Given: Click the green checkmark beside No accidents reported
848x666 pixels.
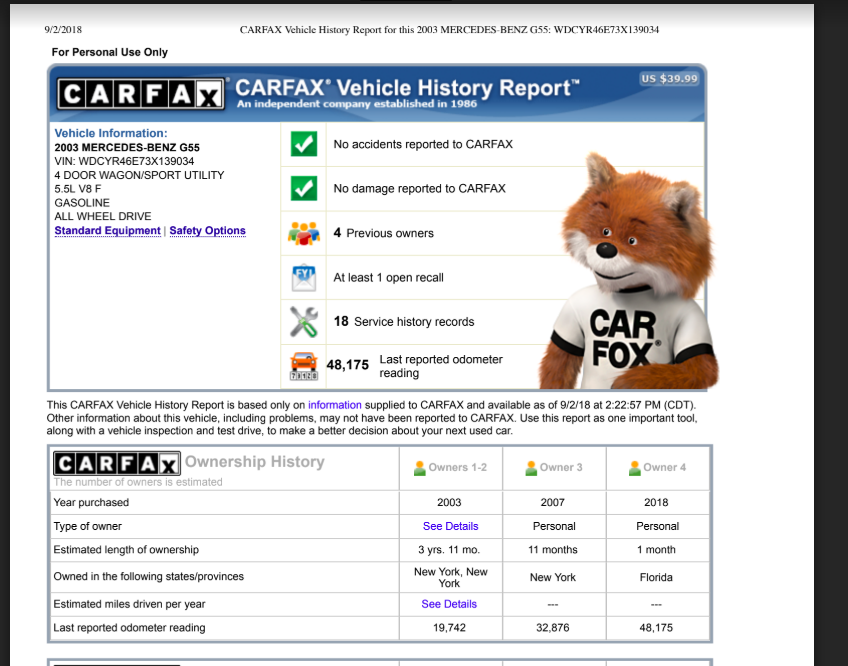Looking at the screenshot, I should 304,144.
